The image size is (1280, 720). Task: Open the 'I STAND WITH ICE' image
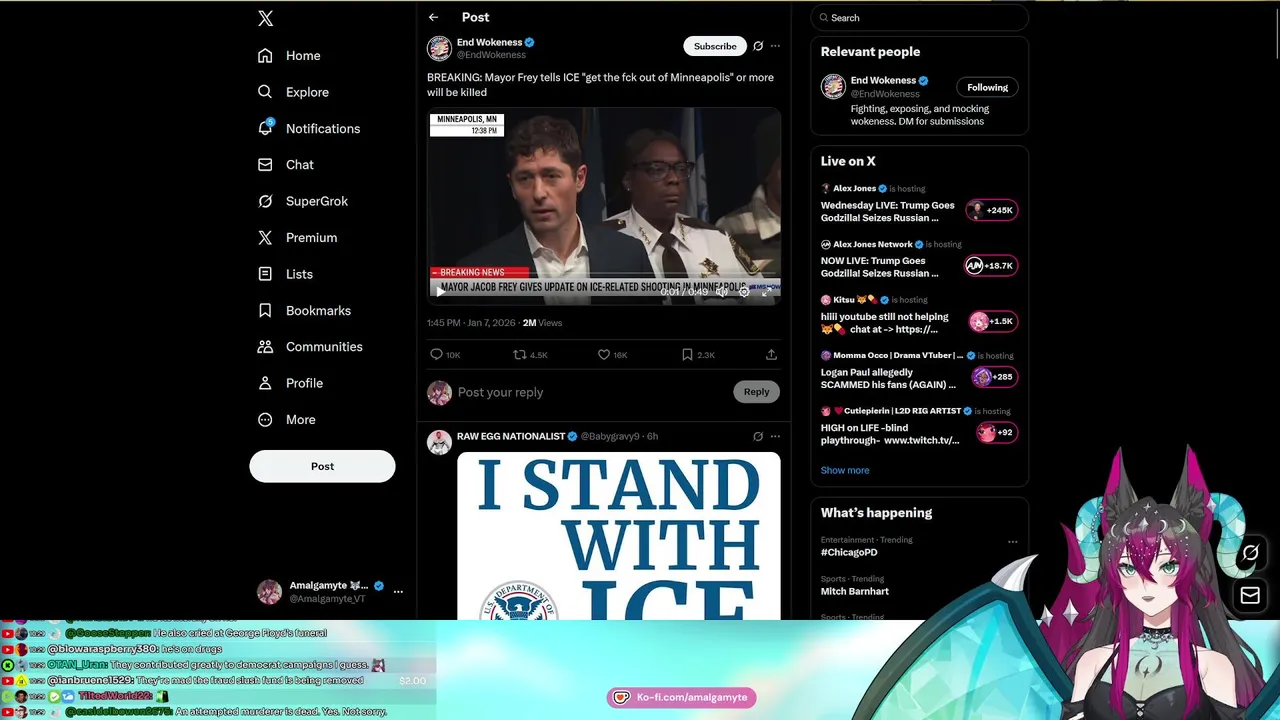tap(619, 536)
